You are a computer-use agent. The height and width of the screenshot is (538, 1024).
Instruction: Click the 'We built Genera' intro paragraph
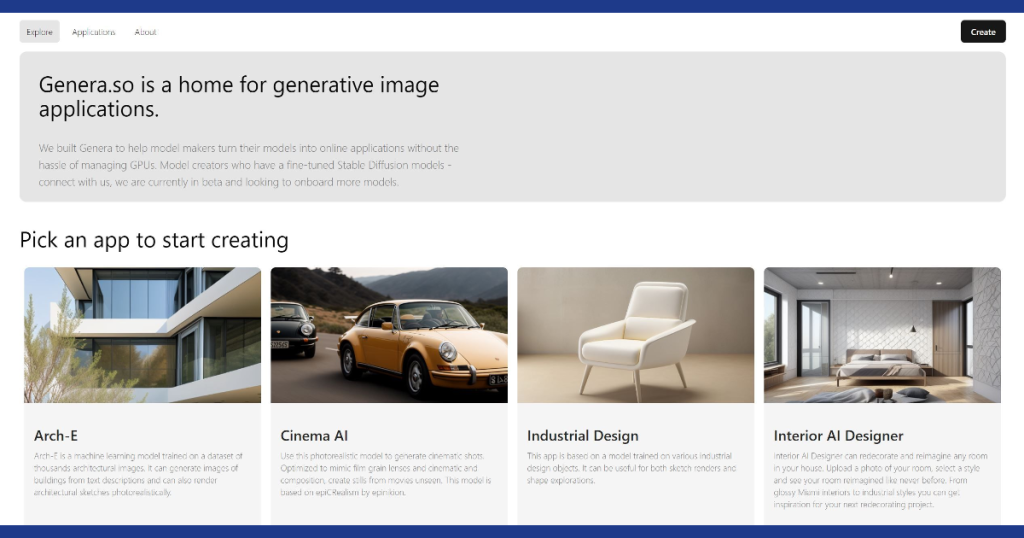click(x=249, y=165)
